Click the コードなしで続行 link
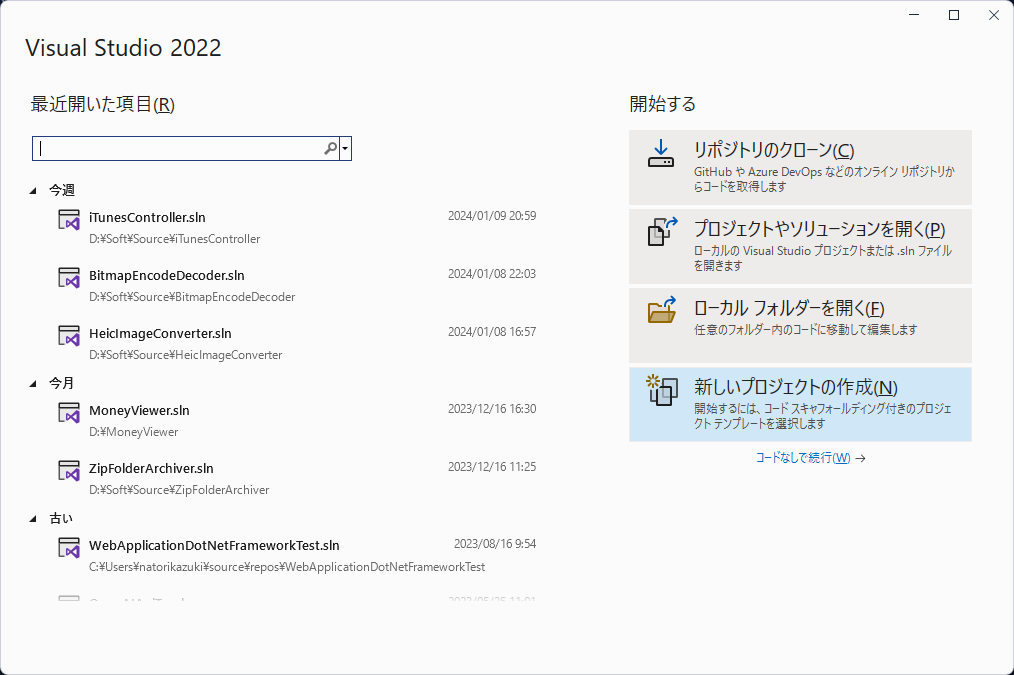 [803, 458]
